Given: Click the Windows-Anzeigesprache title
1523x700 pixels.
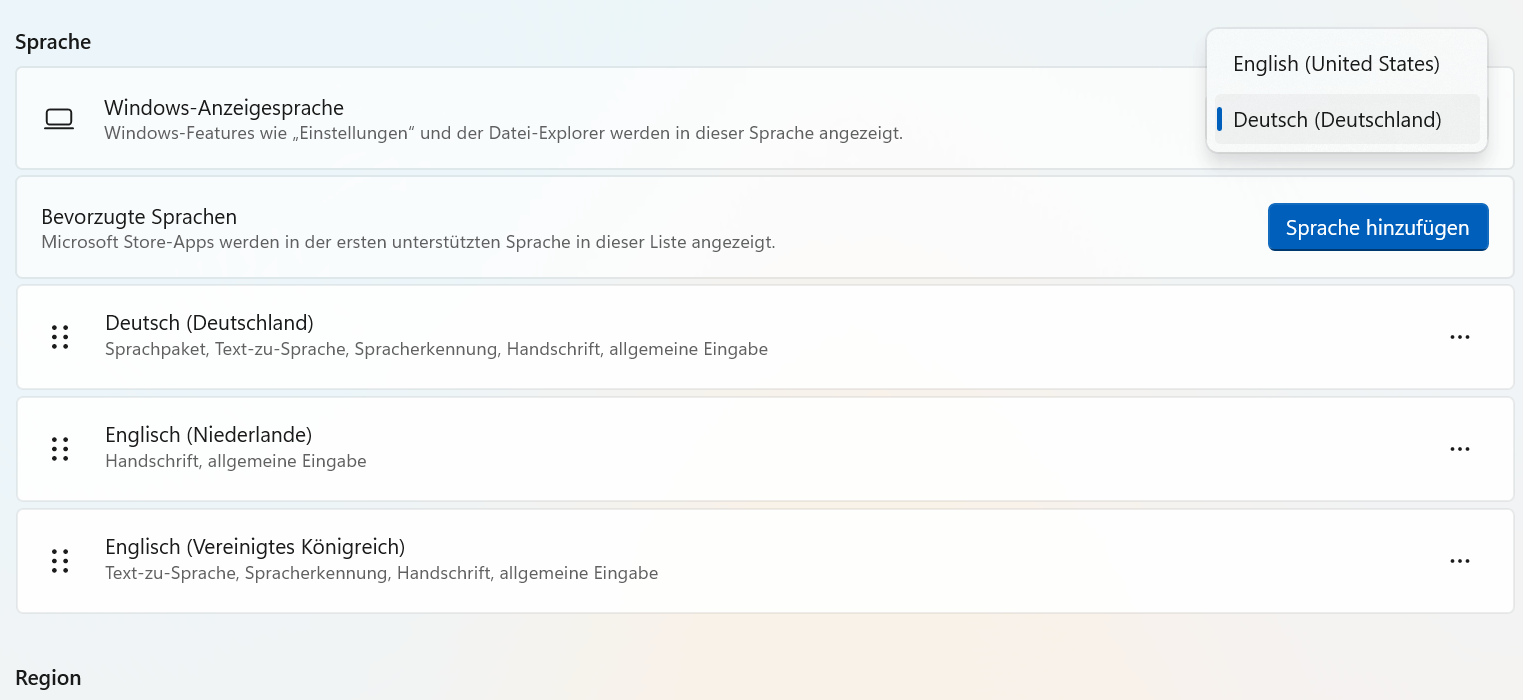Looking at the screenshot, I should pos(224,107).
